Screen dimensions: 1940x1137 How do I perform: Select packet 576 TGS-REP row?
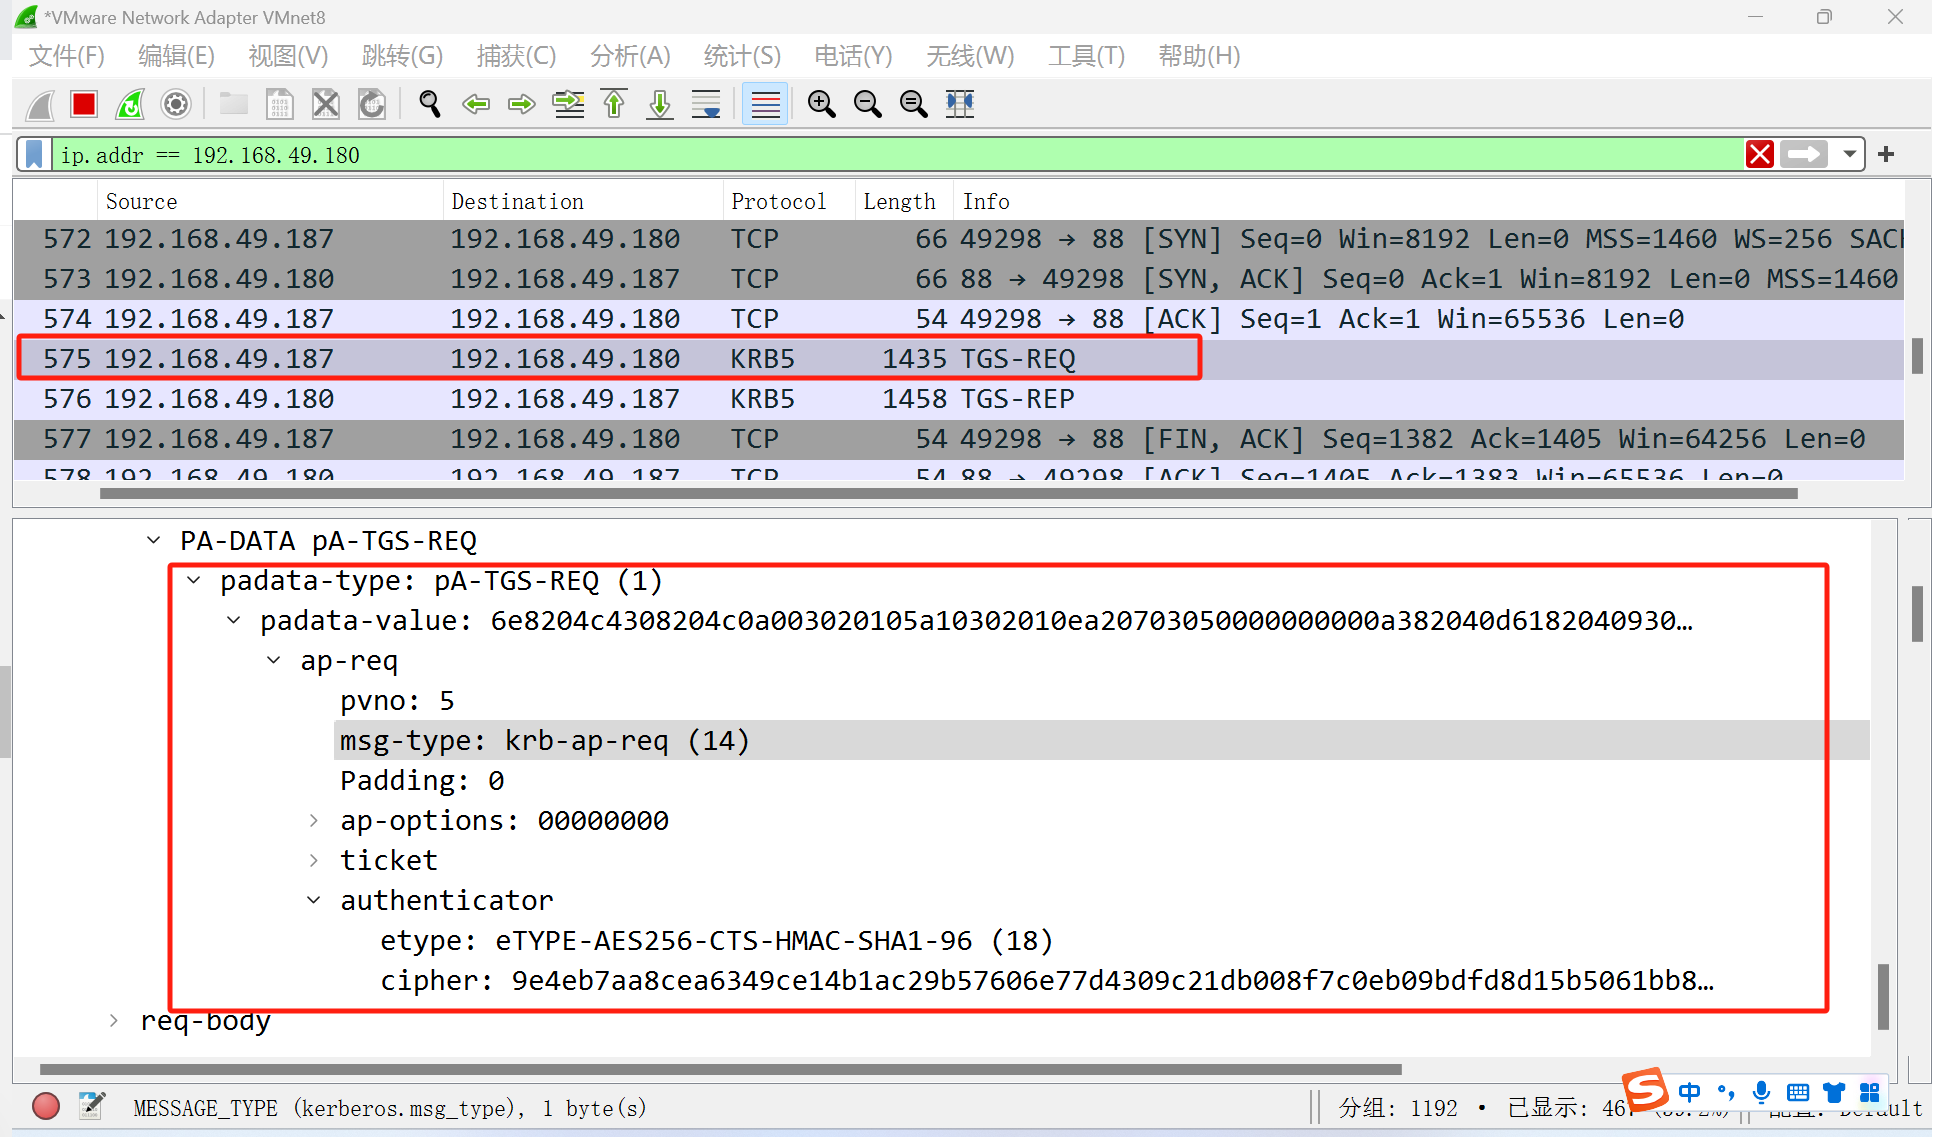[x=600, y=399]
